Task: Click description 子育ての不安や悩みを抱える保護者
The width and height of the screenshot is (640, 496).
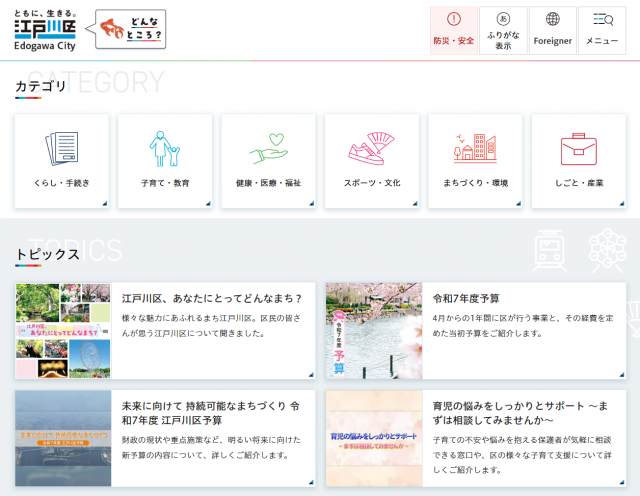Action: 522,455
